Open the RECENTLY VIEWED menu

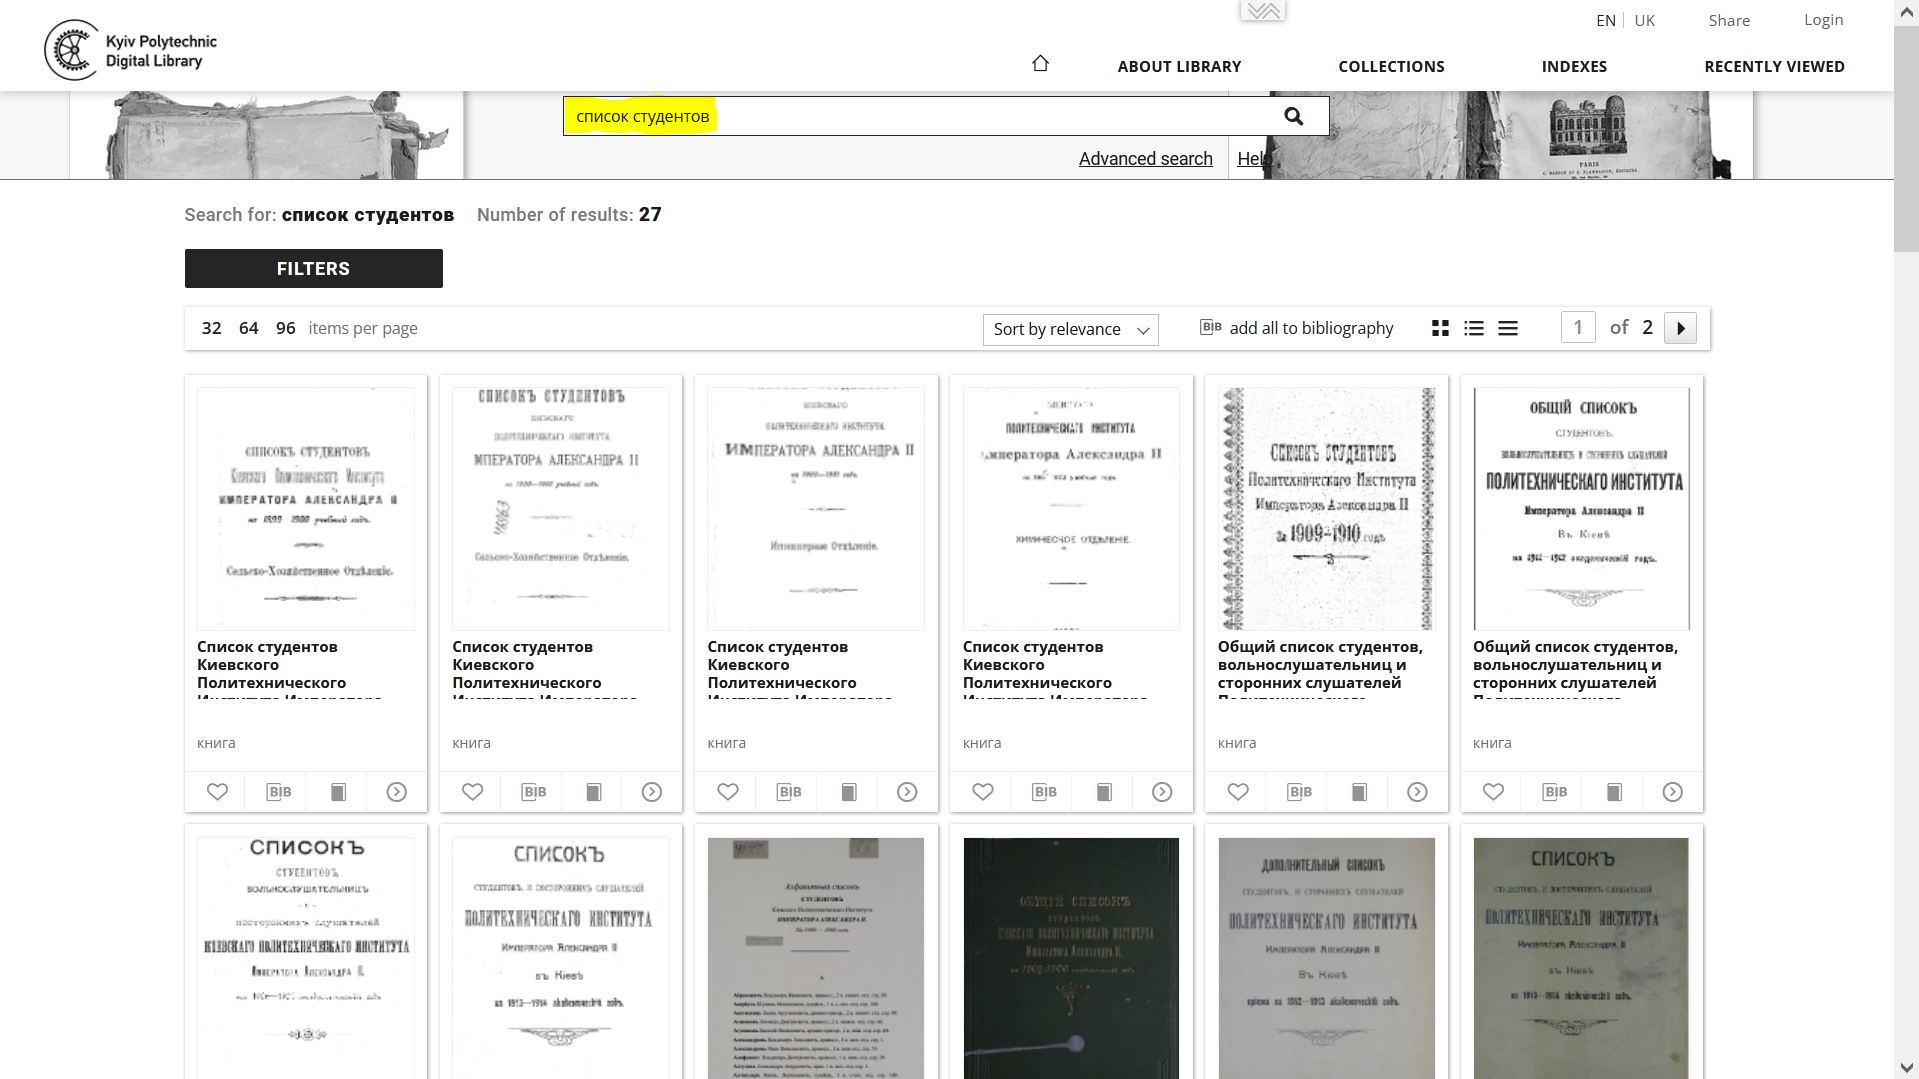click(x=1774, y=66)
